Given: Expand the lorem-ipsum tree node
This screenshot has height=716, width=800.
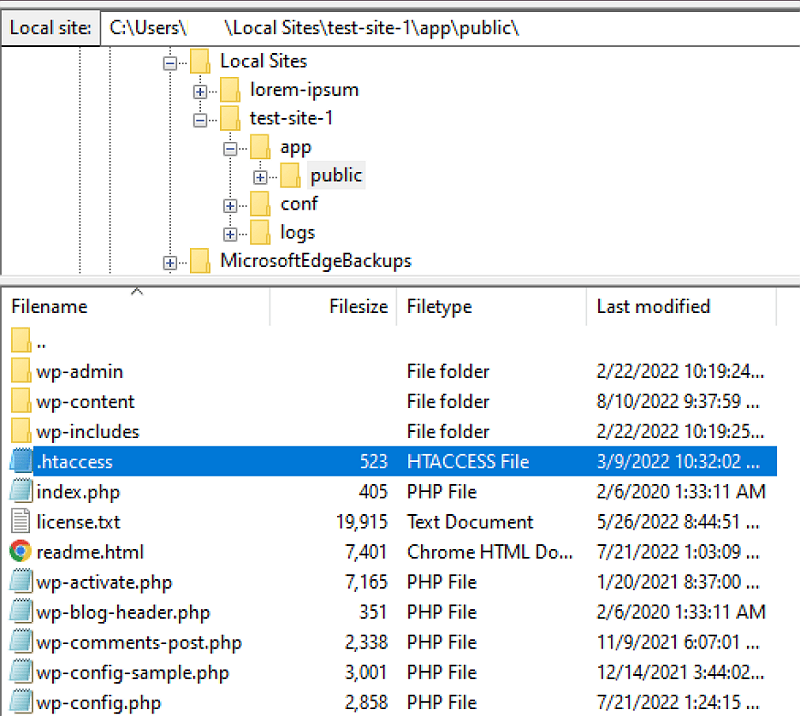Looking at the screenshot, I should click(x=201, y=90).
